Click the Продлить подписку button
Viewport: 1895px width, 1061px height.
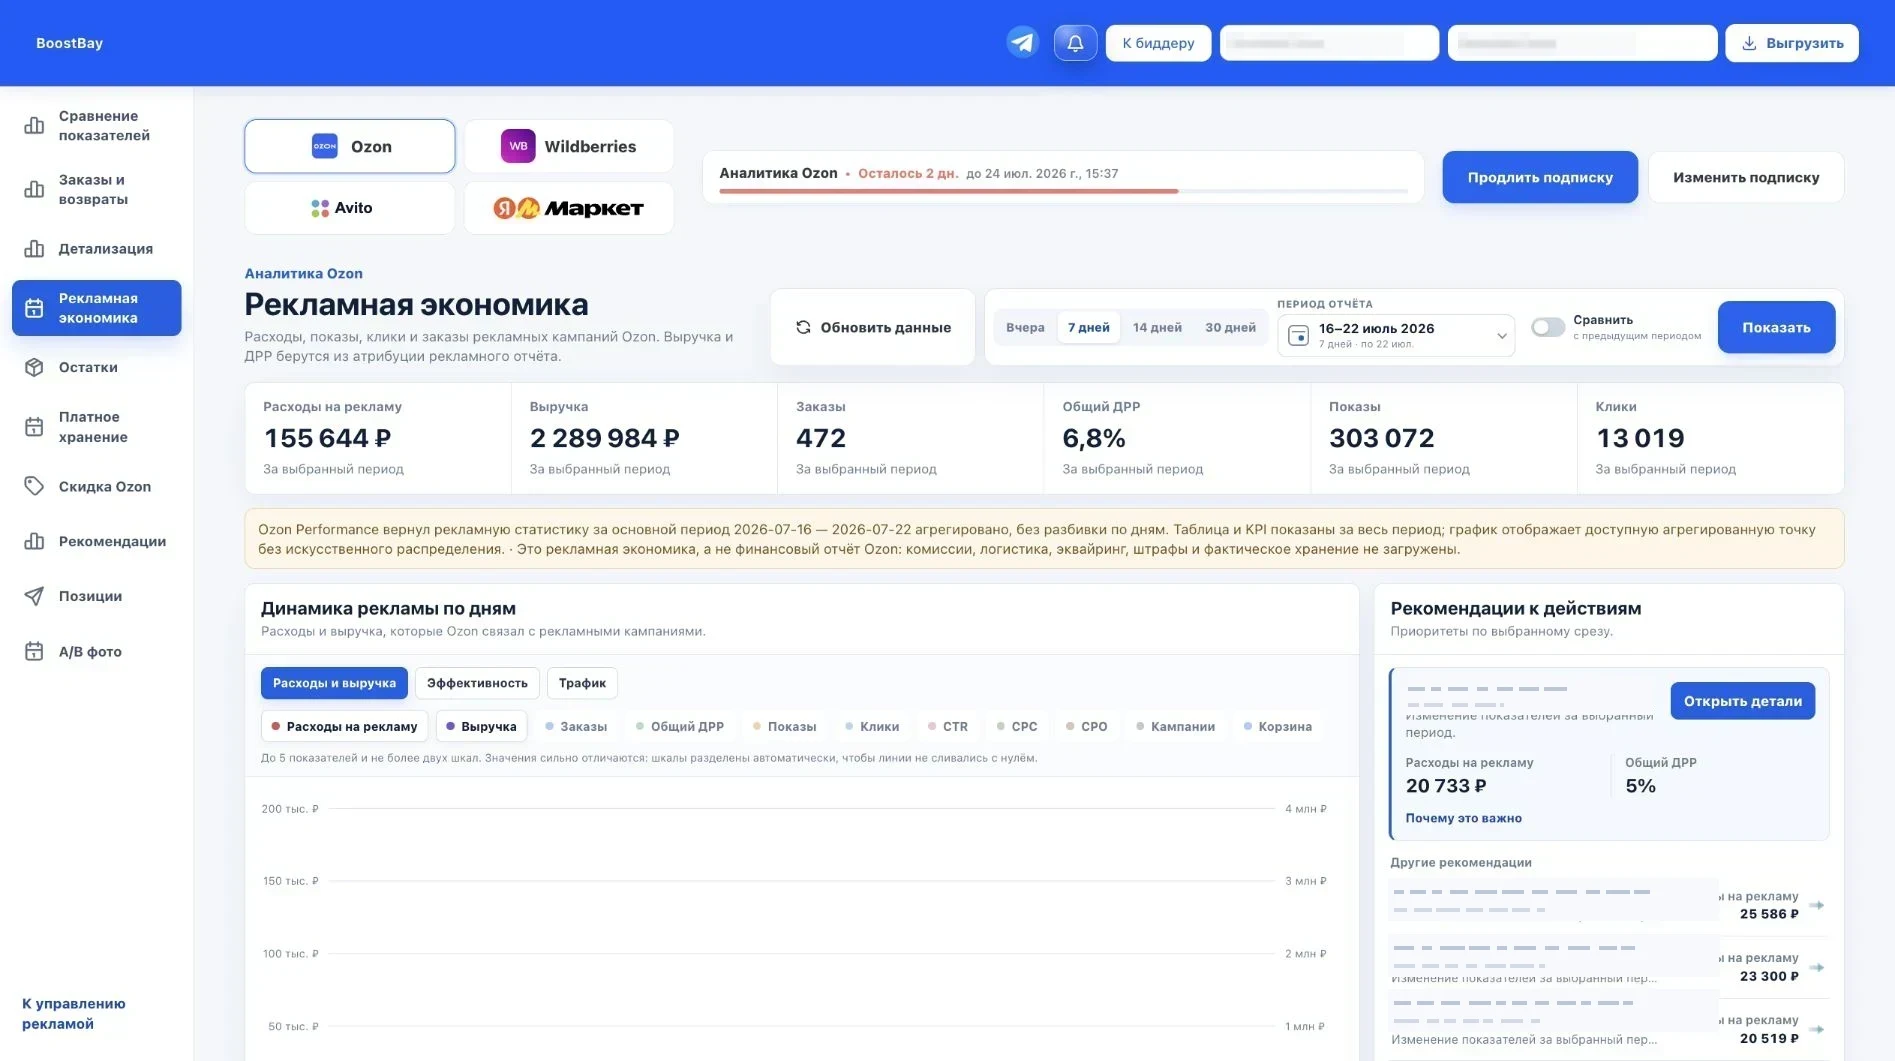(1540, 177)
